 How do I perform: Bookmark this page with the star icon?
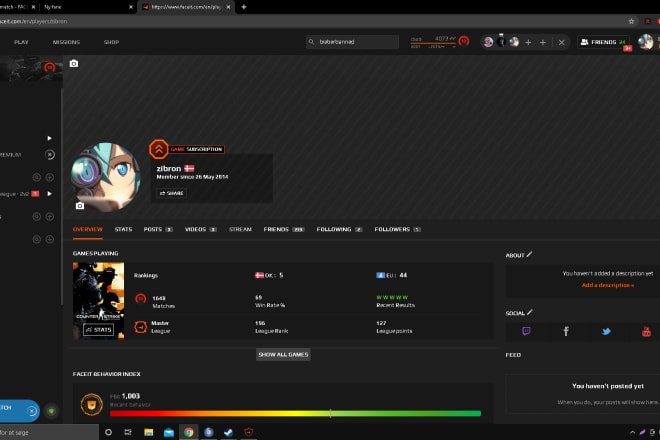631,21
